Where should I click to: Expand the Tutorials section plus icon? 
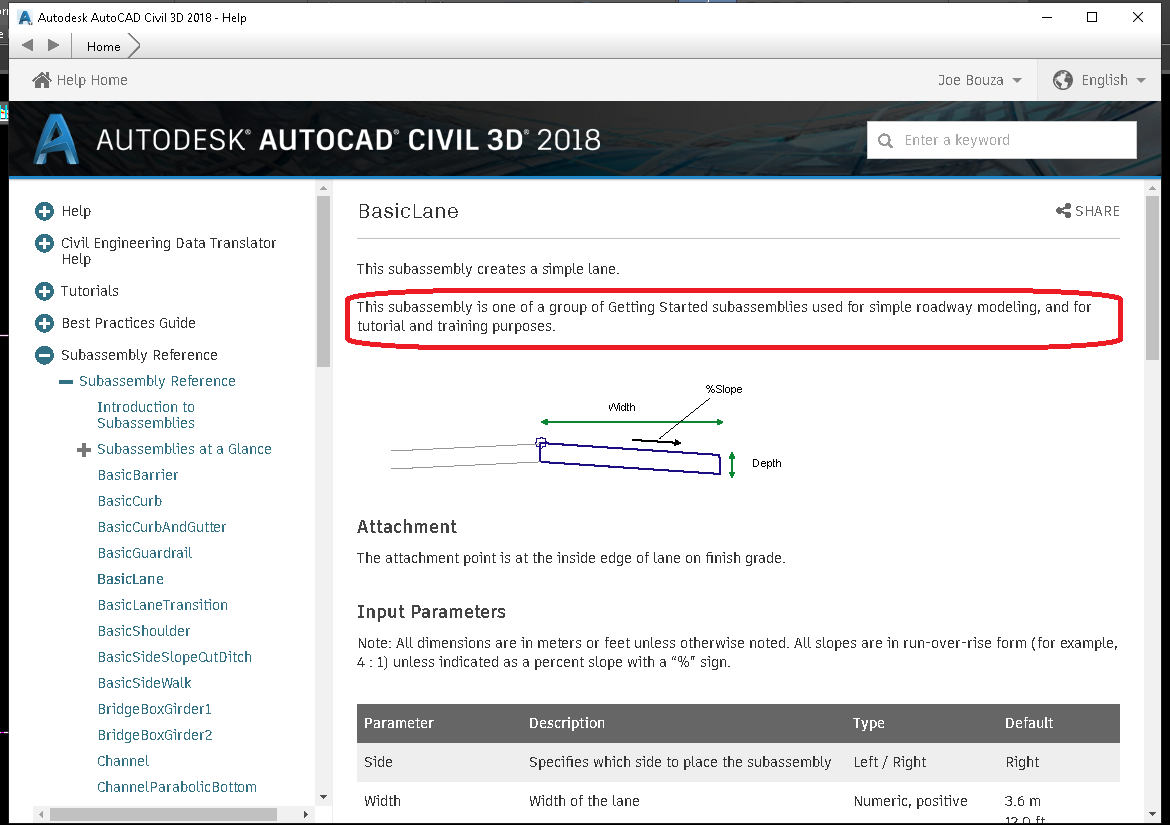tap(44, 291)
